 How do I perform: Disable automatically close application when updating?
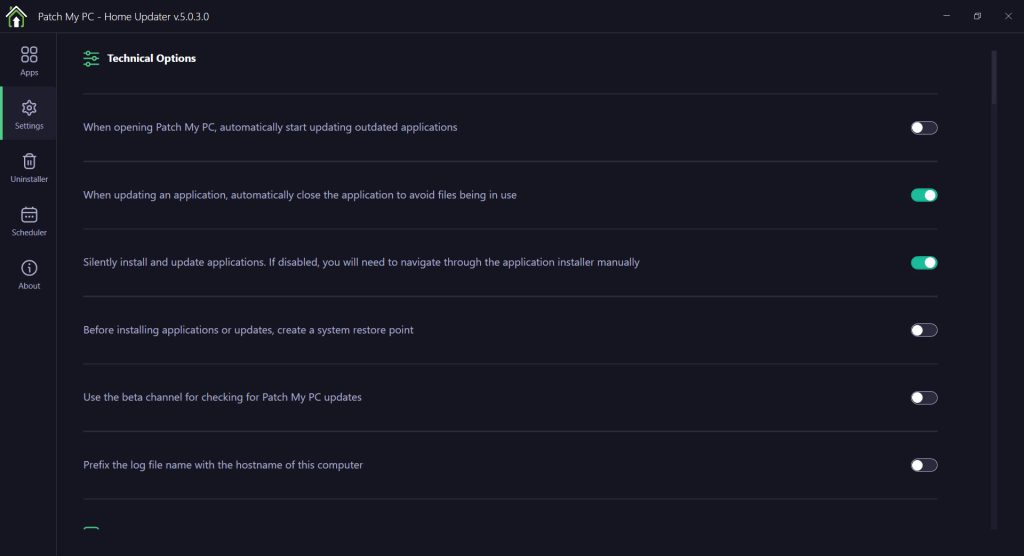tap(924, 195)
